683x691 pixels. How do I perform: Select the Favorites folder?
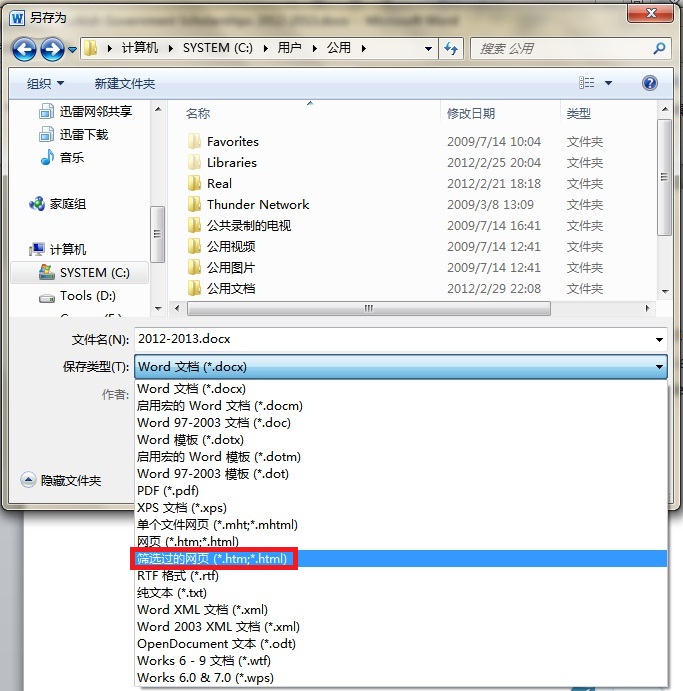[x=223, y=141]
